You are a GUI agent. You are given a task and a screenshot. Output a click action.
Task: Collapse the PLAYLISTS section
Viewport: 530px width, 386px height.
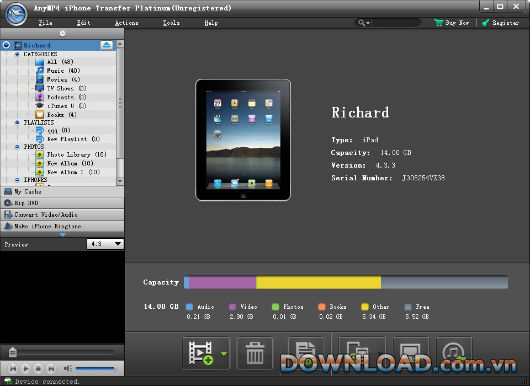(17, 122)
